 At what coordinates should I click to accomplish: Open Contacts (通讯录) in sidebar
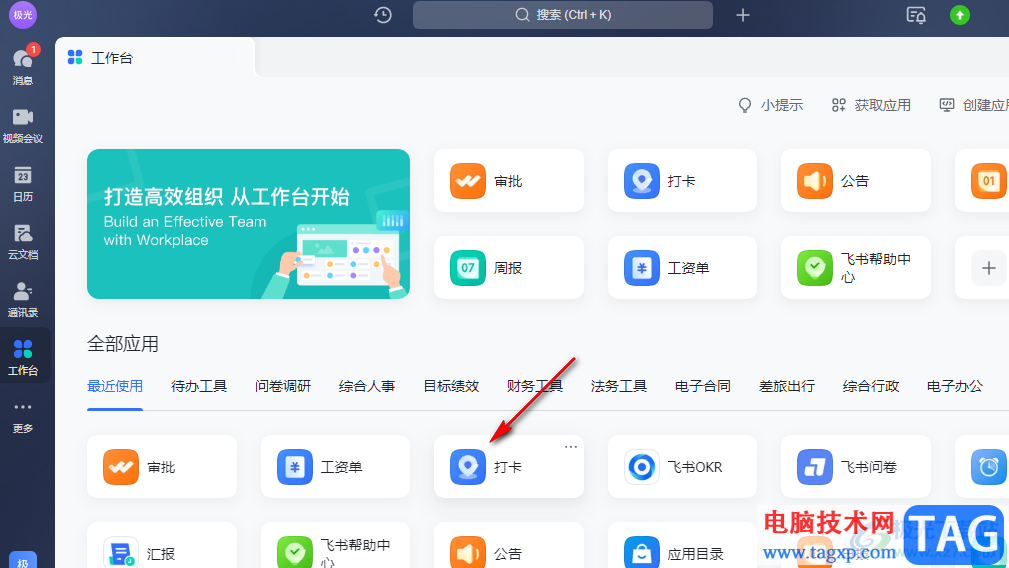pyautogui.click(x=23, y=299)
